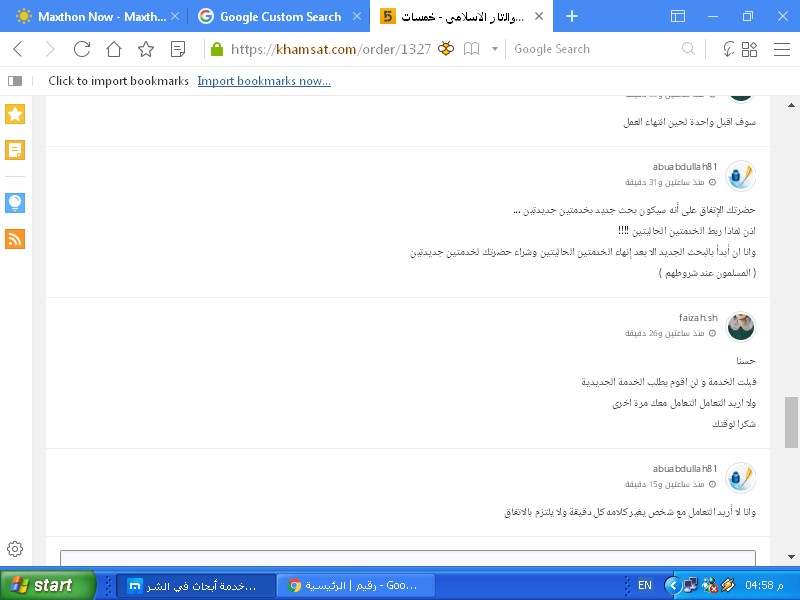Open Maxthon taskbar window button
The height and width of the screenshot is (600, 800).
(x=196, y=585)
